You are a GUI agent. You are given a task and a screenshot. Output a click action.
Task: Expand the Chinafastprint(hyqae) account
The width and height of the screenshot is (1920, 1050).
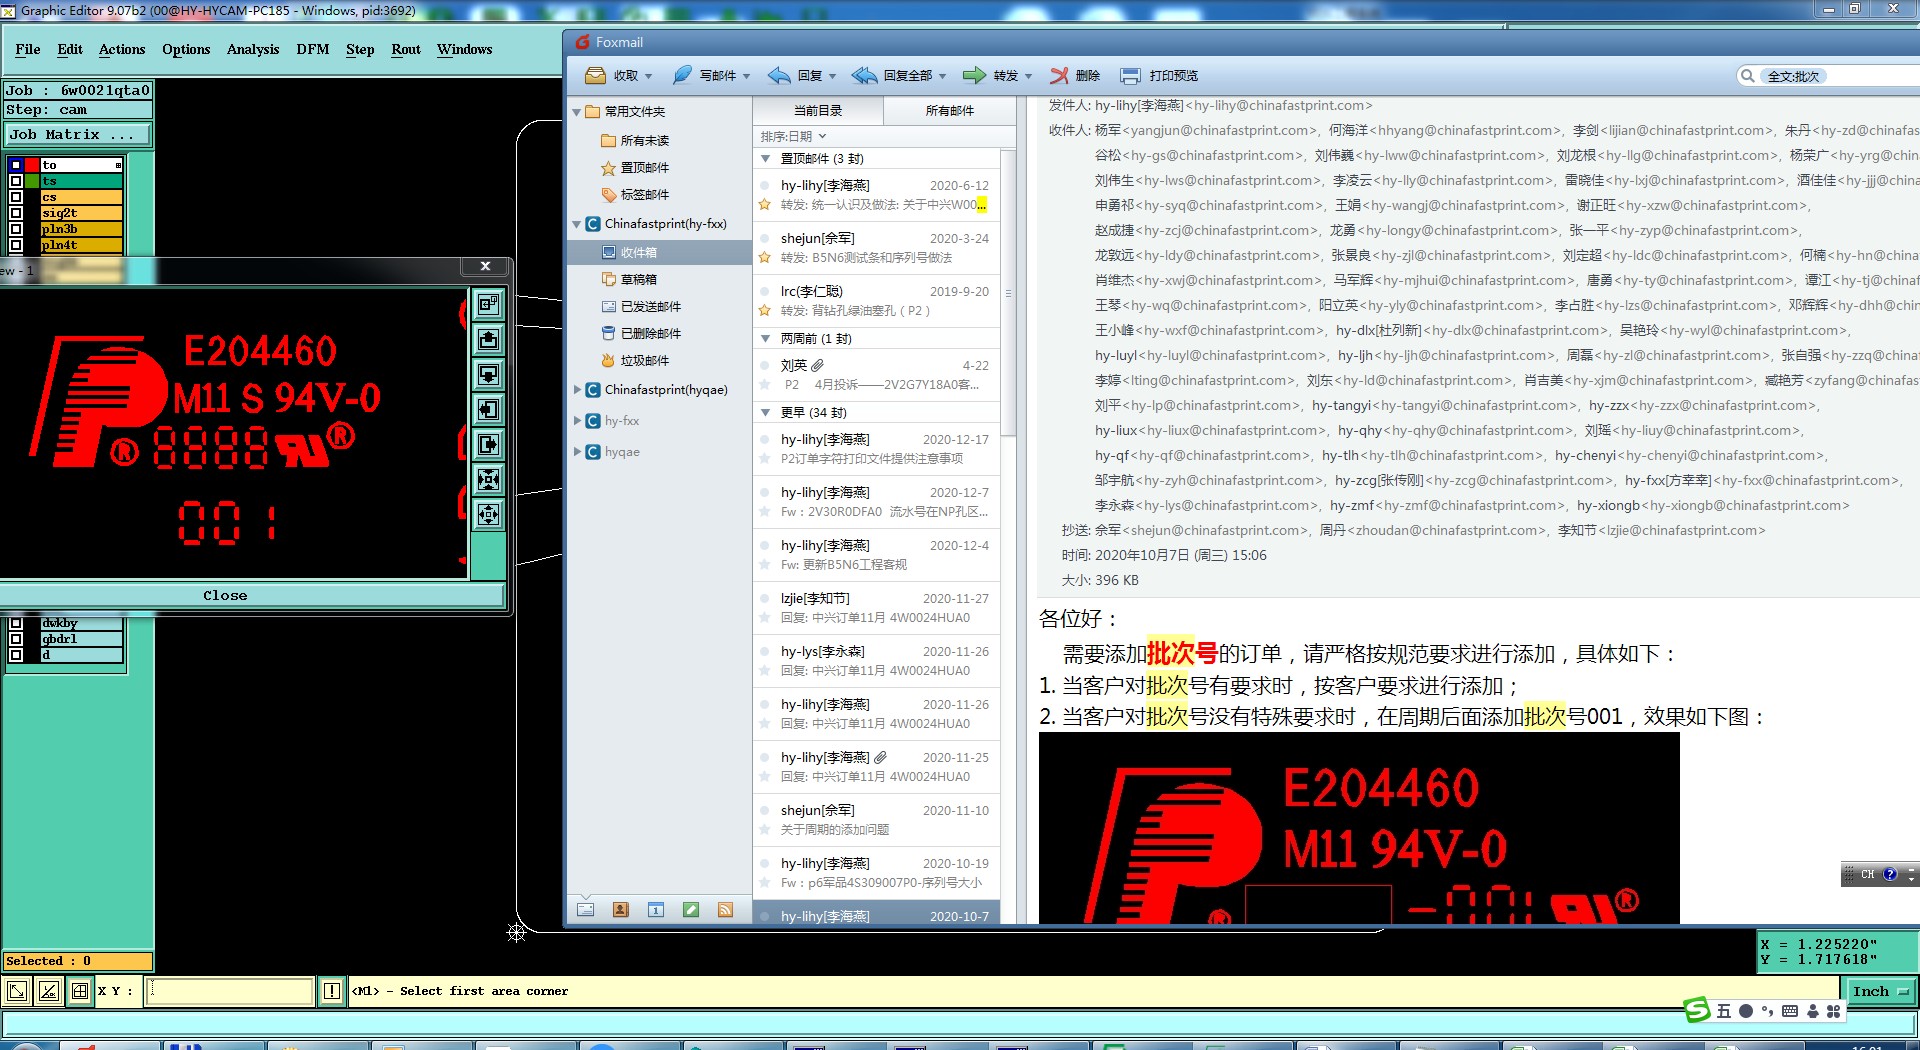[x=577, y=390]
